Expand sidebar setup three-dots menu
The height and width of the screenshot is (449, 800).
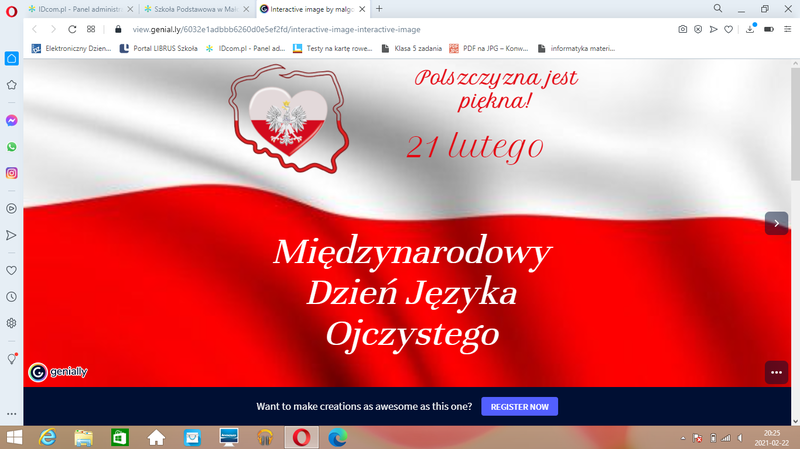pos(11,413)
